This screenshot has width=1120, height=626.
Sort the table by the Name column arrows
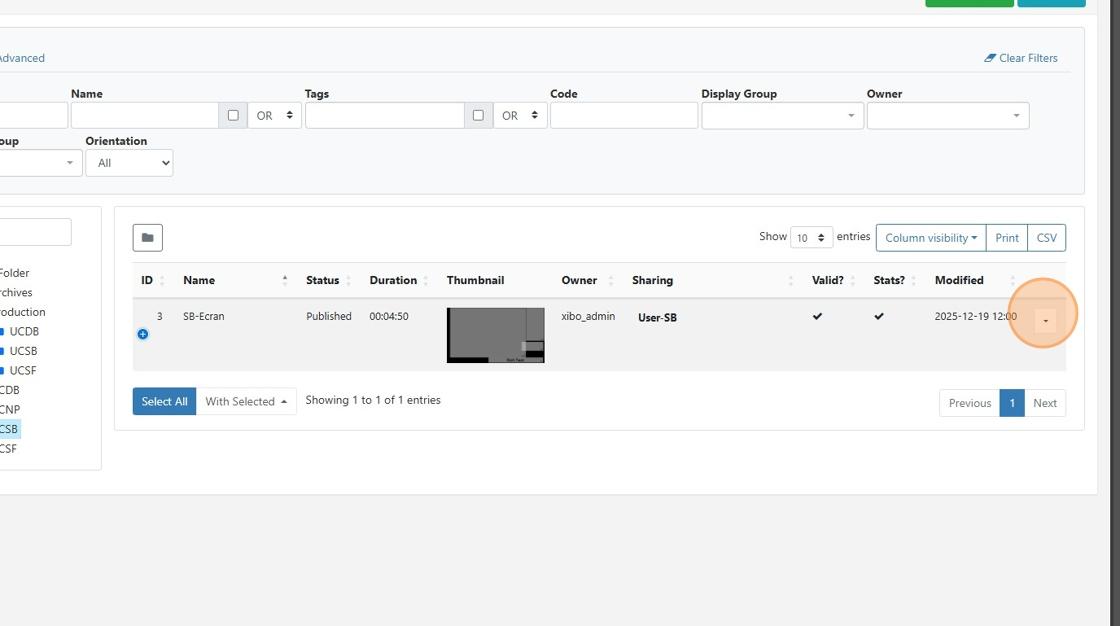pyautogui.click(x=284, y=281)
